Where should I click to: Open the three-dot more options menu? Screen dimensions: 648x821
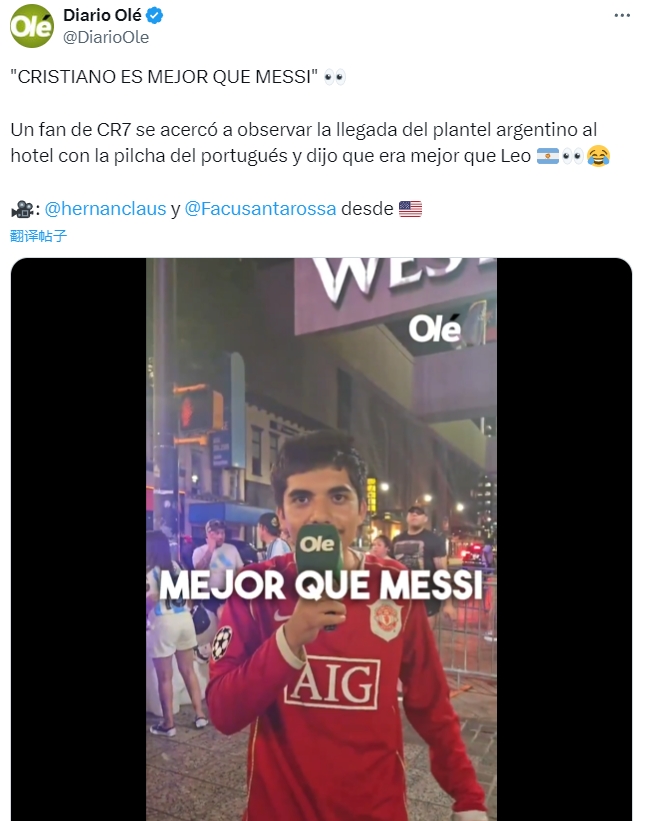(x=622, y=15)
